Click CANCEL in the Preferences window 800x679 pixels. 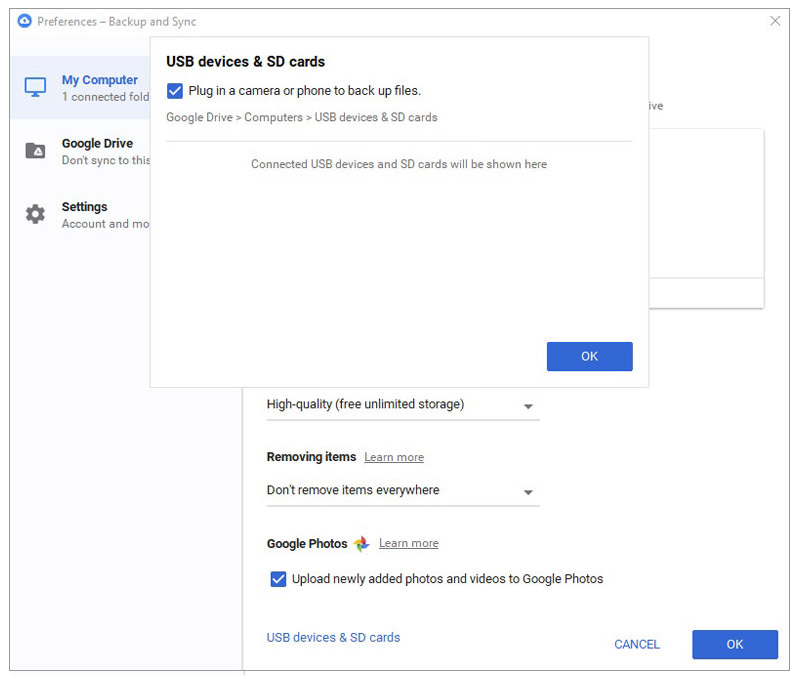[x=637, y=645]
